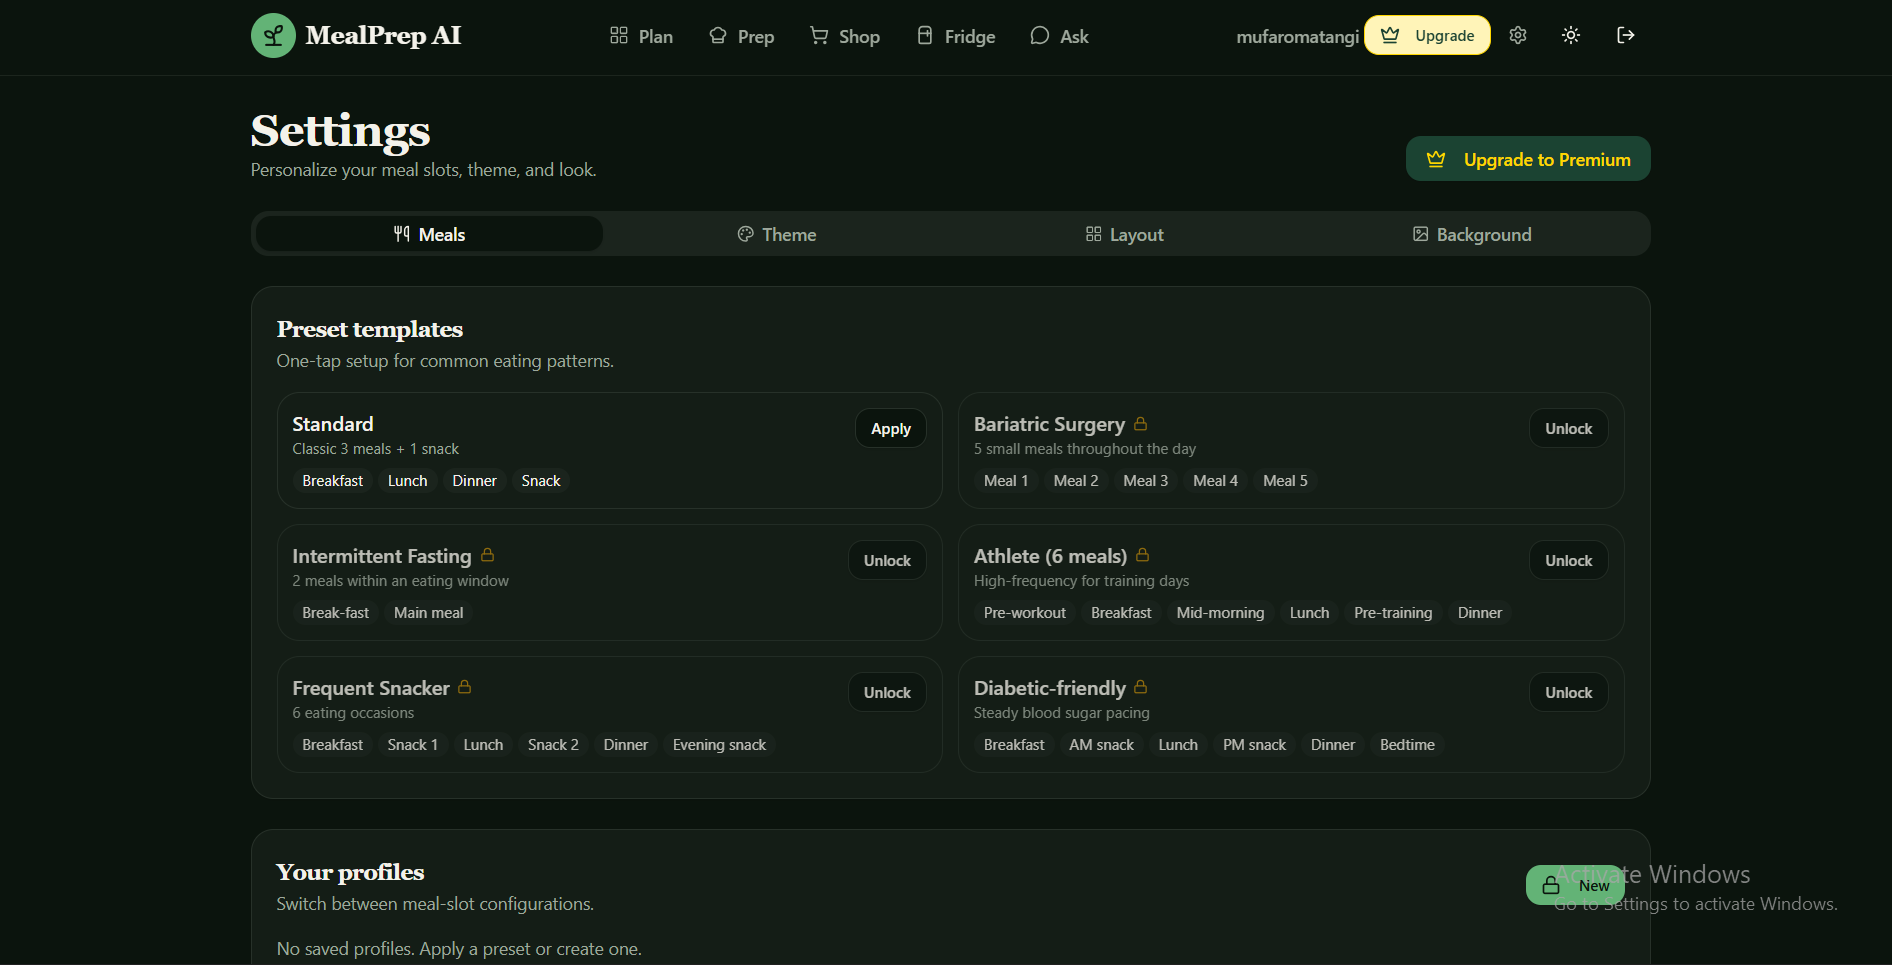Open the Fridge page
Image resolution: width=1892 pixels, height=965 pixels.
coord(956,36)
